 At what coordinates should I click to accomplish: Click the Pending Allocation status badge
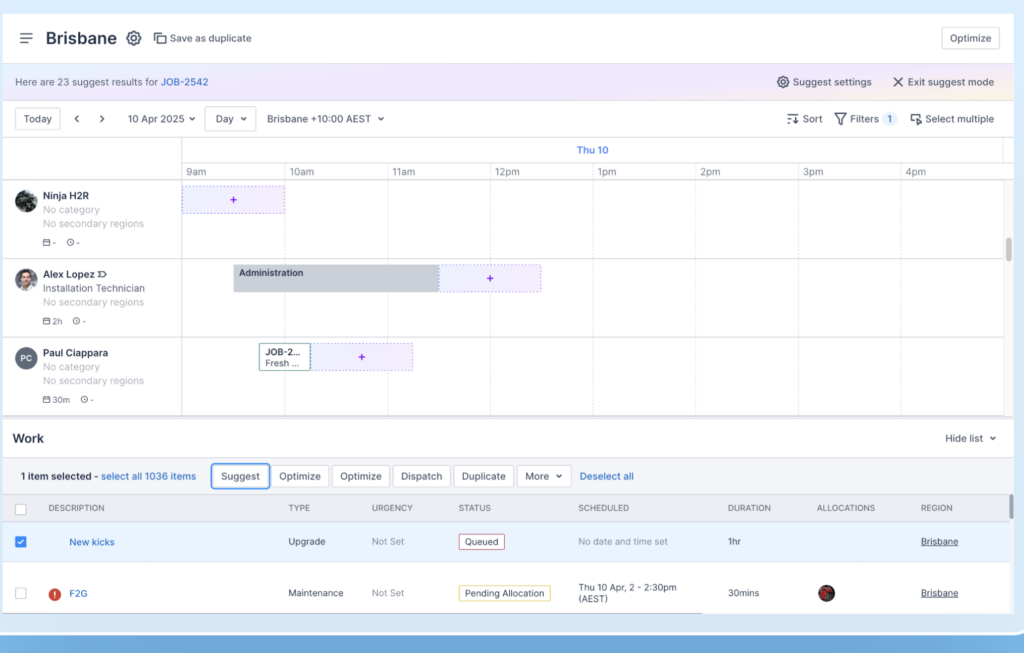point(504,593)
